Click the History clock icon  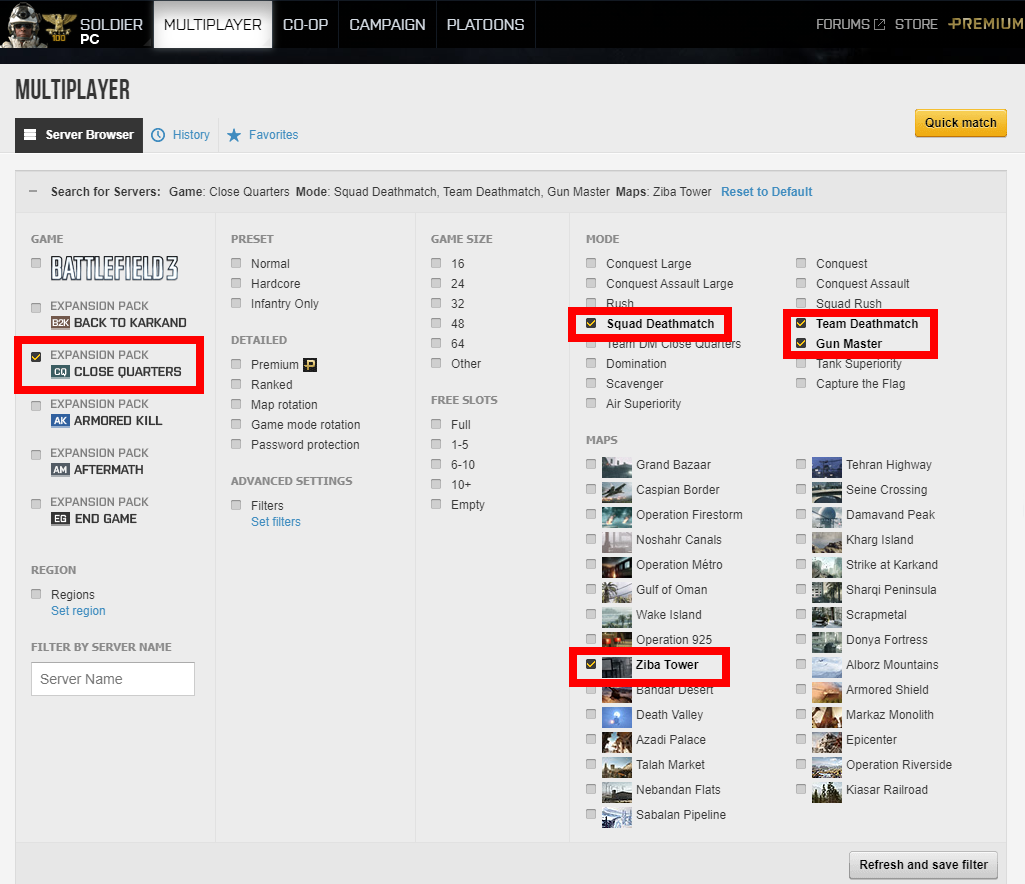158,135
